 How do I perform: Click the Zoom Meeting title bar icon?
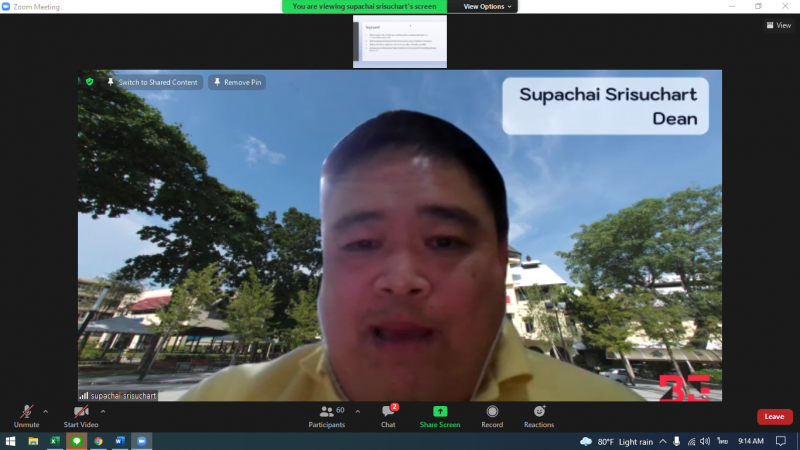click(x=6, y=7)
